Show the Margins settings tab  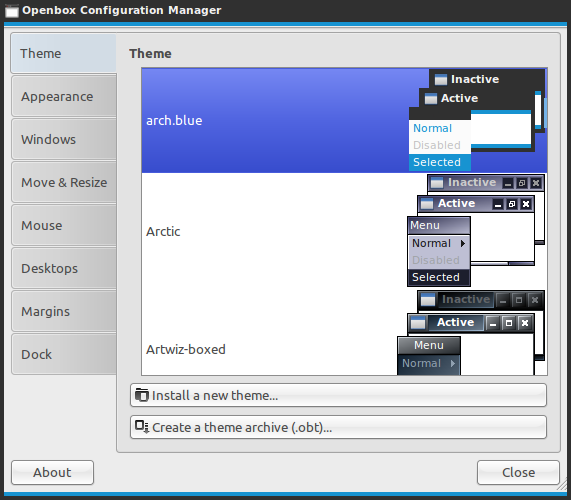(x=64, y=311)
